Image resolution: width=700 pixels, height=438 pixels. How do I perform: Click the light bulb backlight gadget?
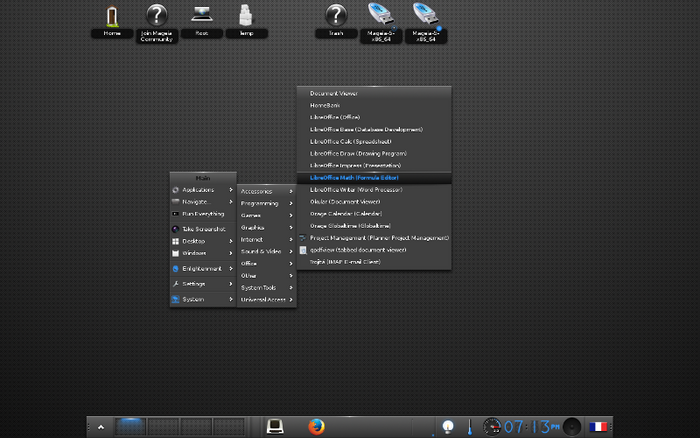click(x=448, y=427)
